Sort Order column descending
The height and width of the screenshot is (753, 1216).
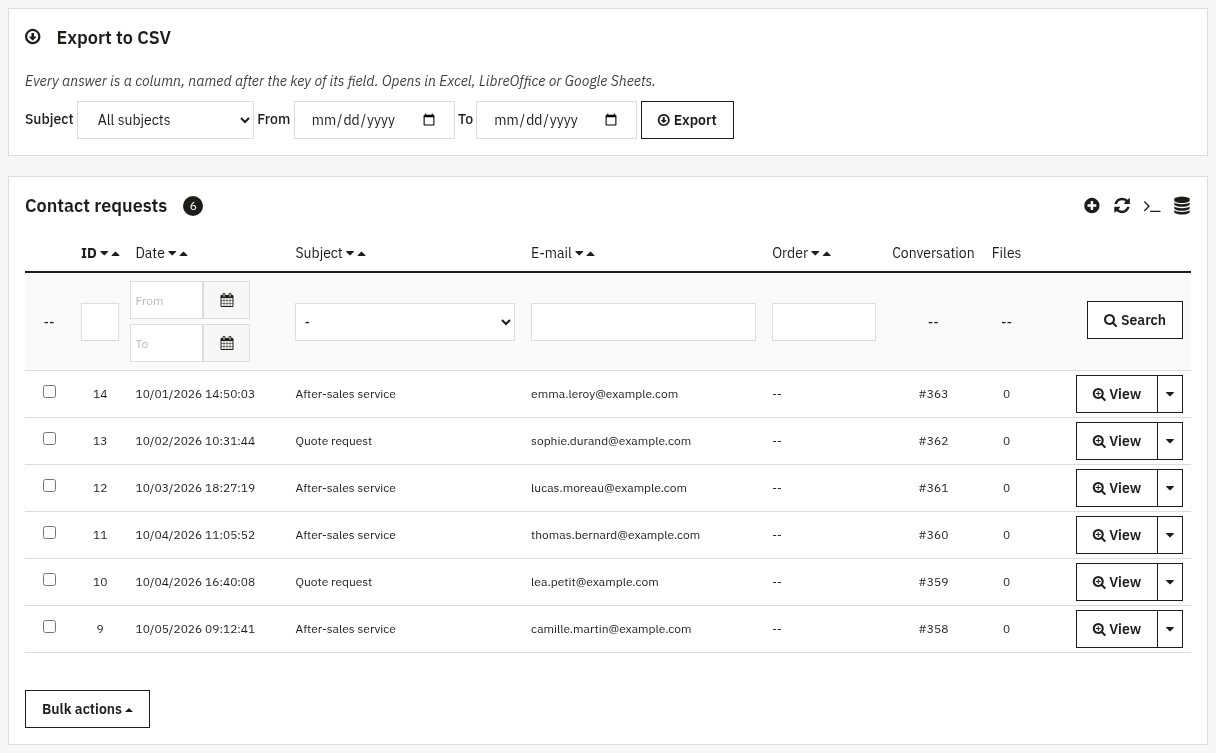point(815,254)
